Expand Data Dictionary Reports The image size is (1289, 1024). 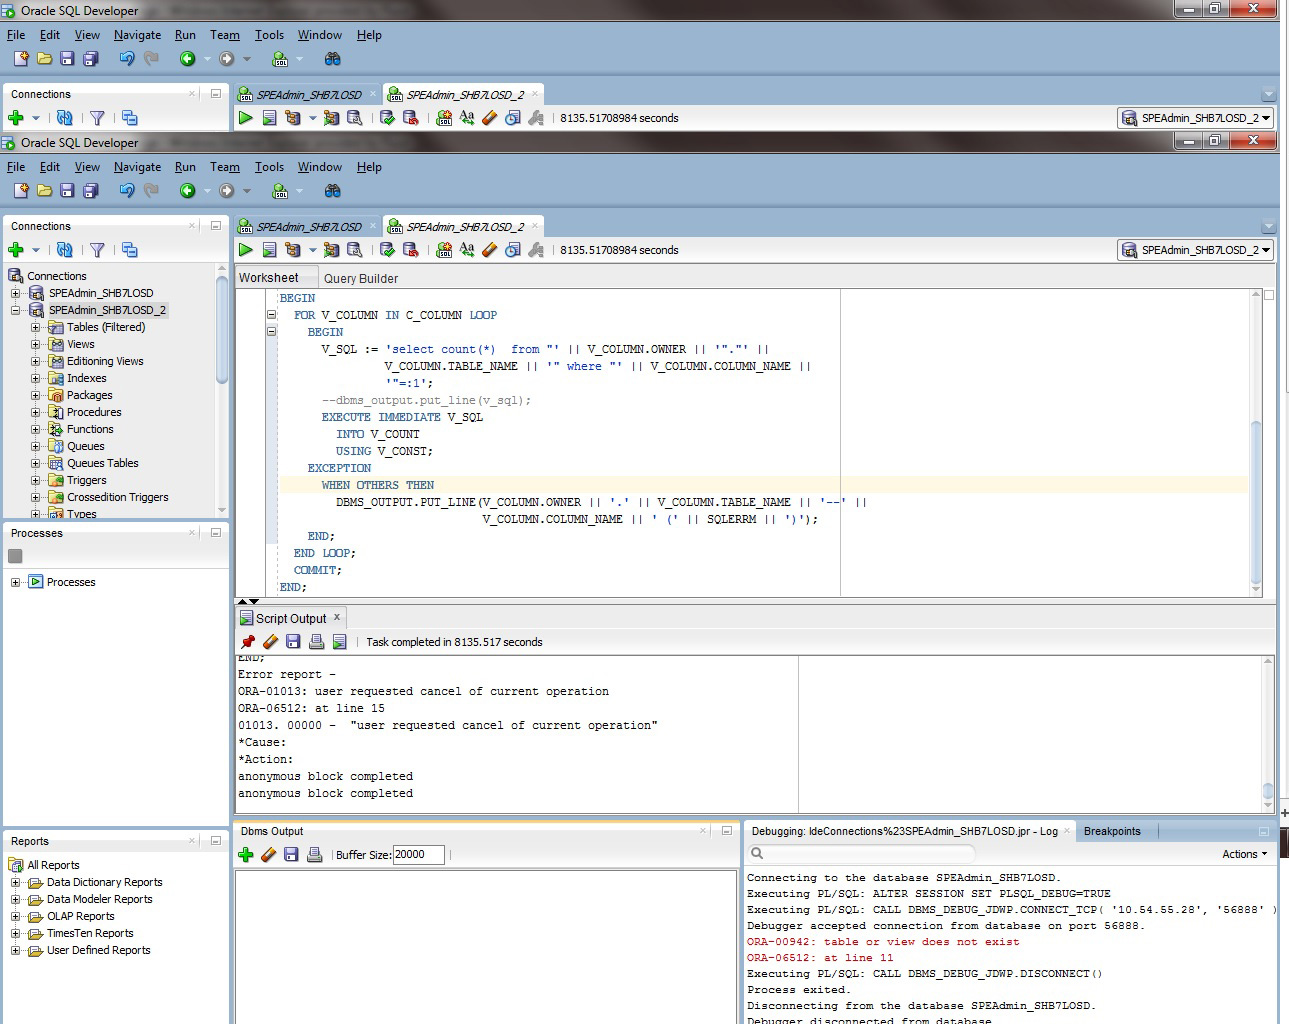[x=15, y=882]
